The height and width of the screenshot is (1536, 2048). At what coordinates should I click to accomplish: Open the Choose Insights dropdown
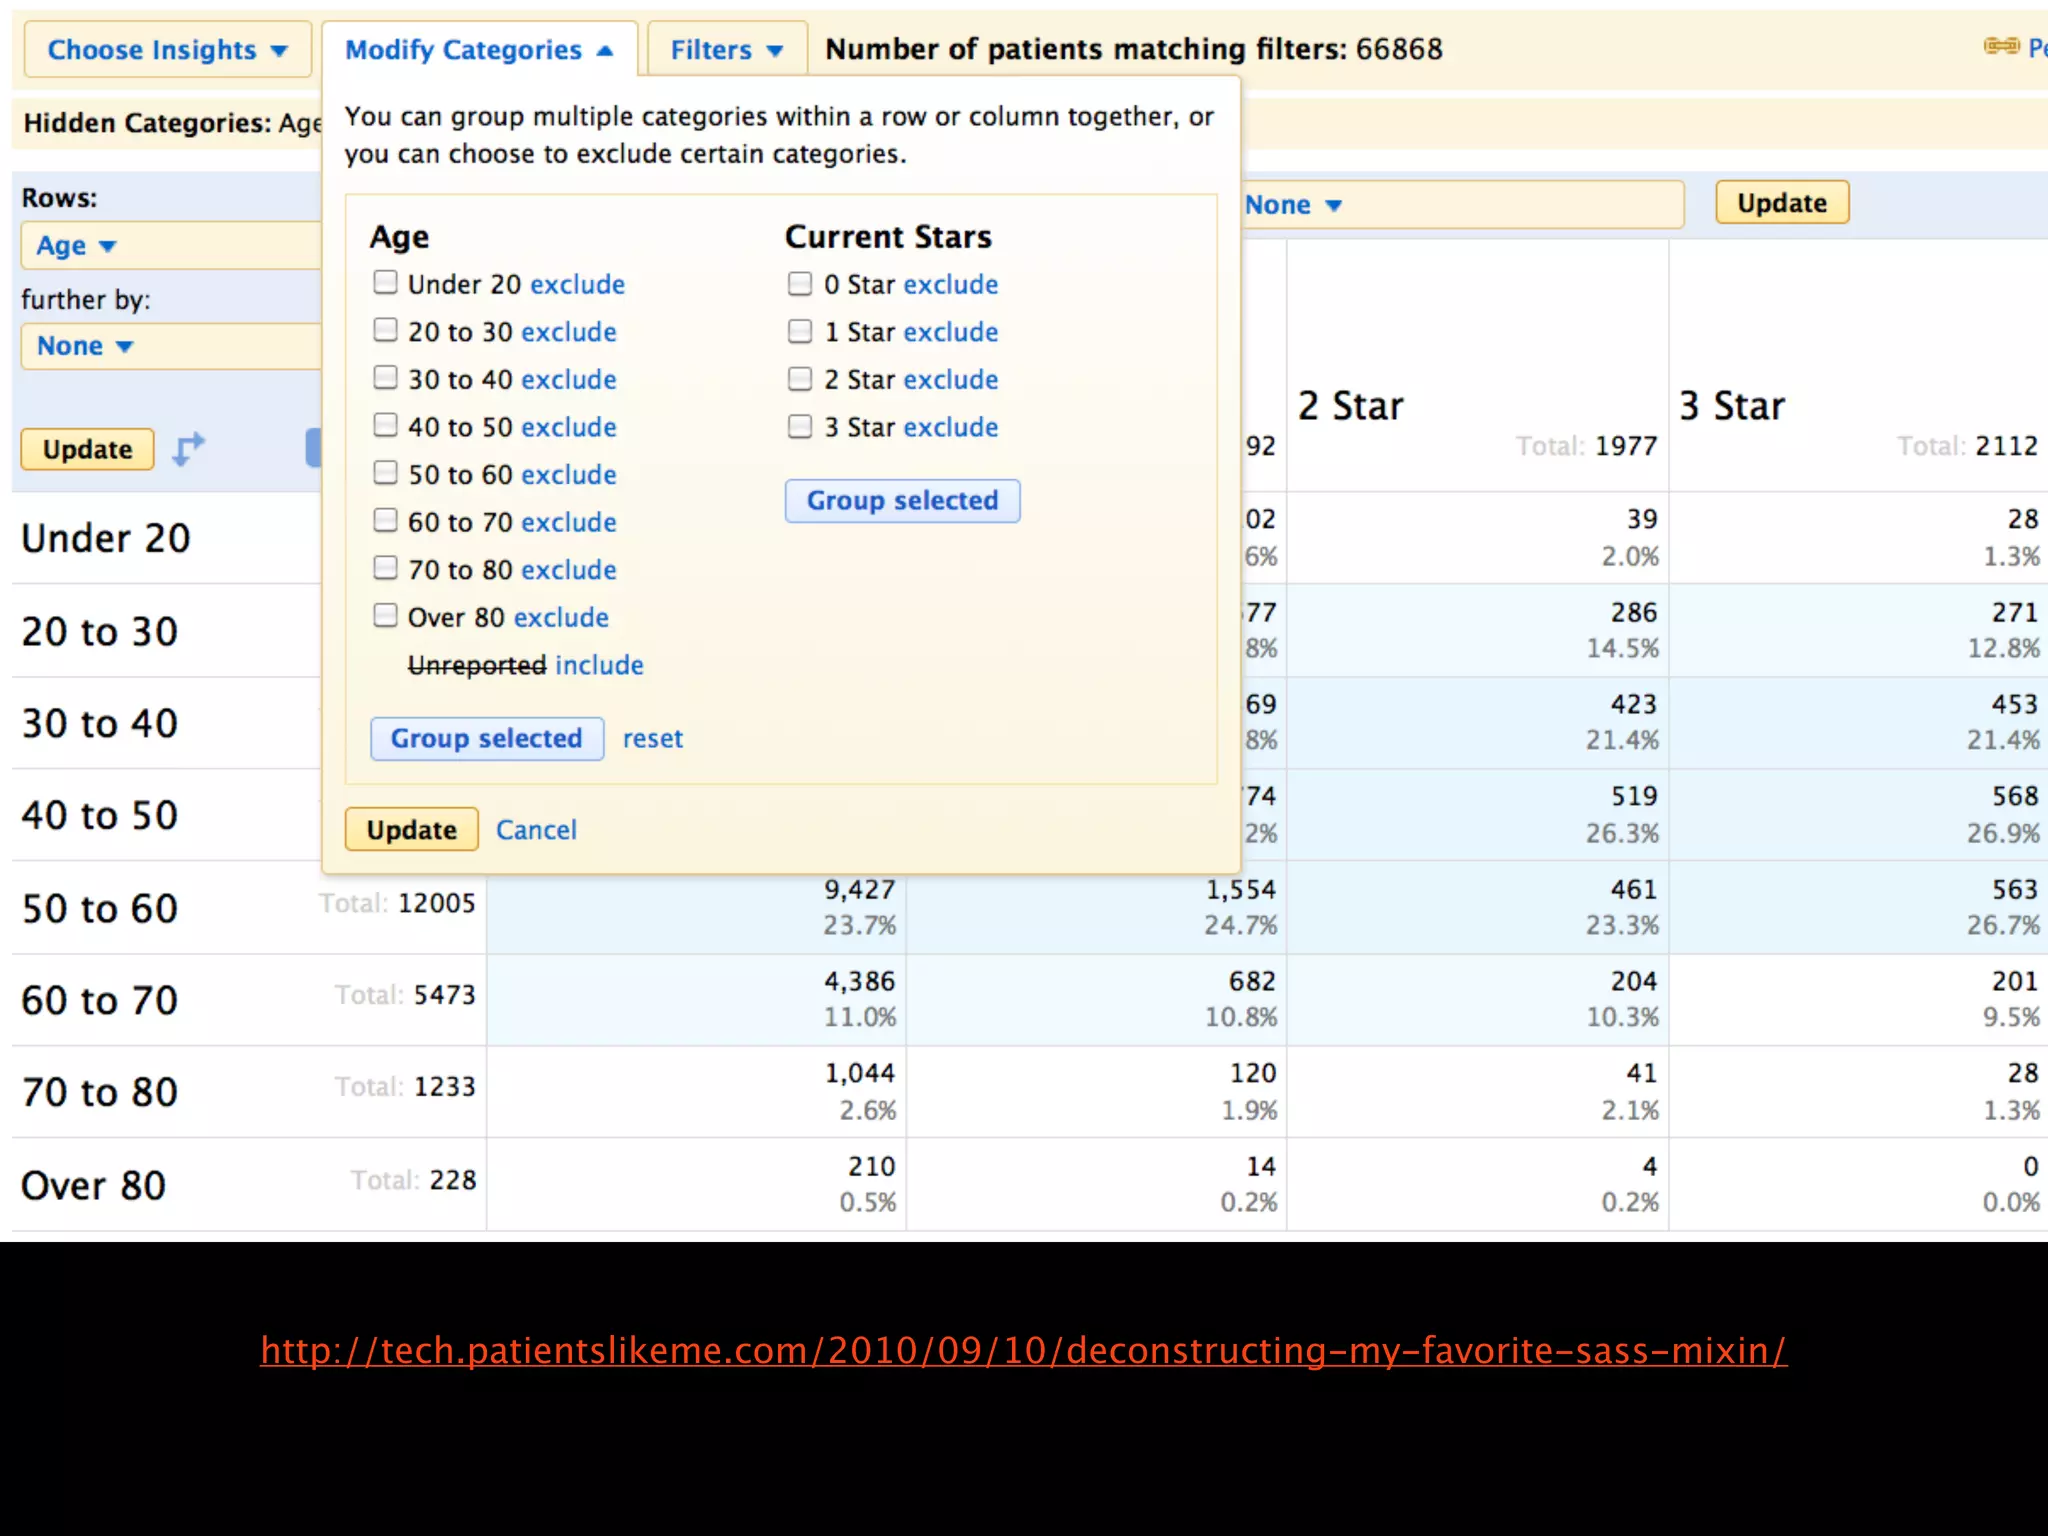point(167,50)
